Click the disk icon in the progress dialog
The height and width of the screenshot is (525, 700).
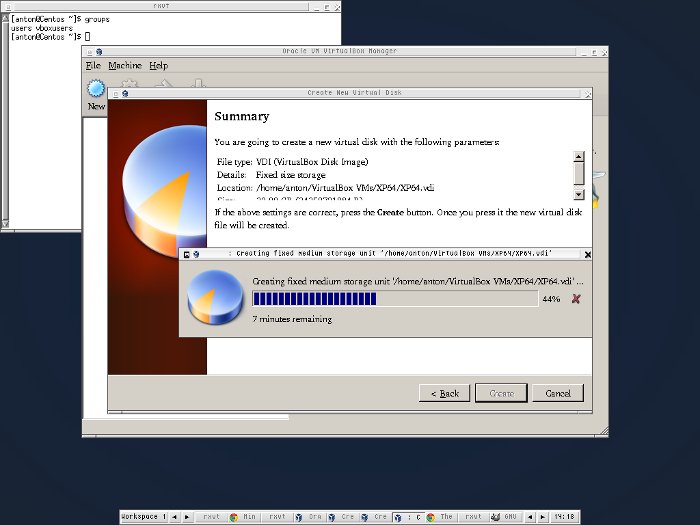pyautogui.click(x=215, y=296)
